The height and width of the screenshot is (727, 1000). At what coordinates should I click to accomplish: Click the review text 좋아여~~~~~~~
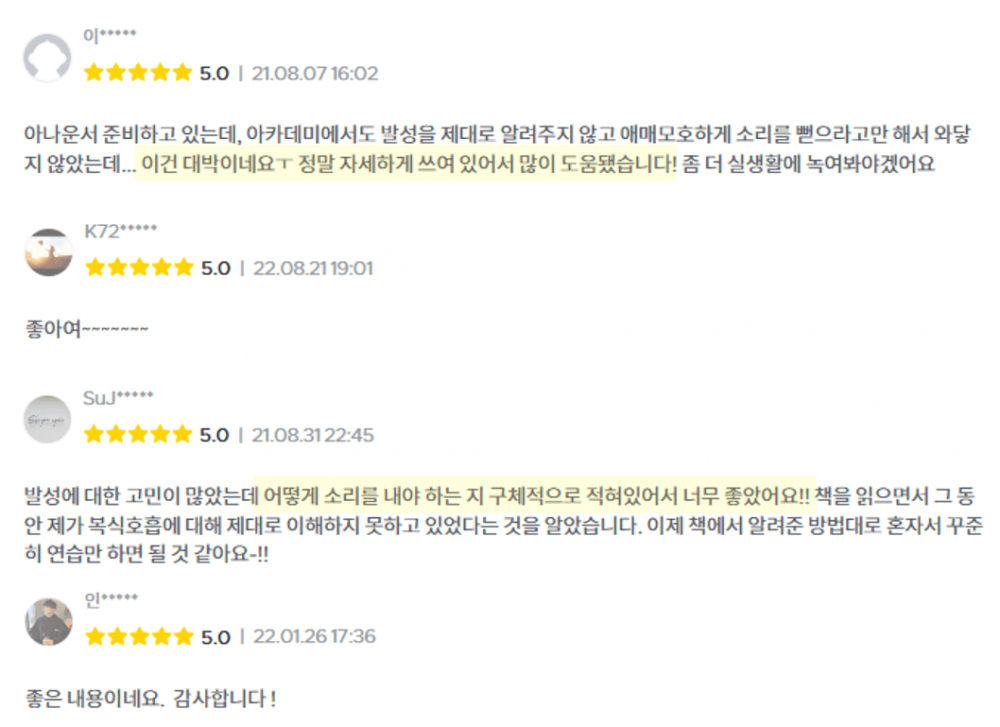point(88,329)
